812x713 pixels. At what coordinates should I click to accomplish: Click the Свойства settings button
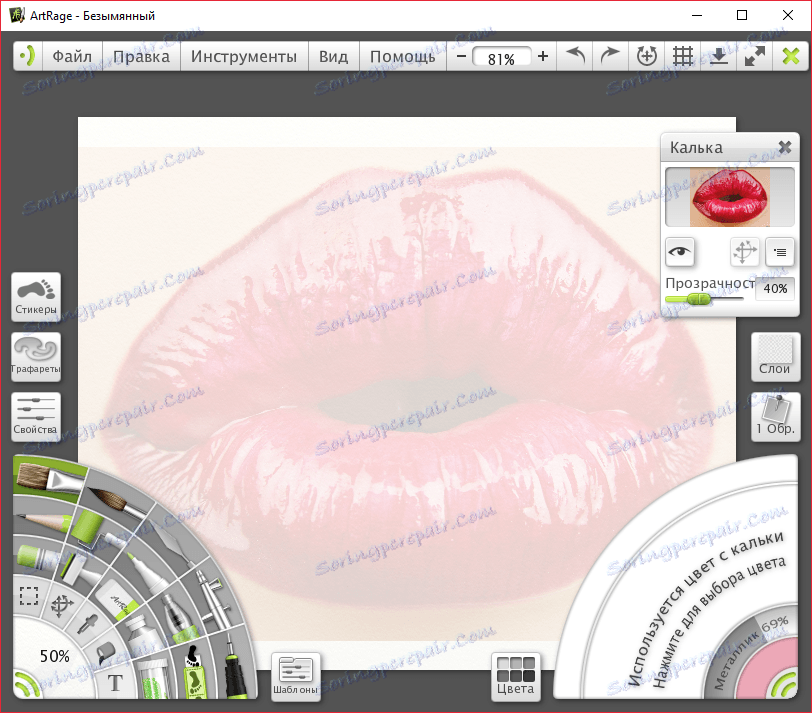[36, 416]
